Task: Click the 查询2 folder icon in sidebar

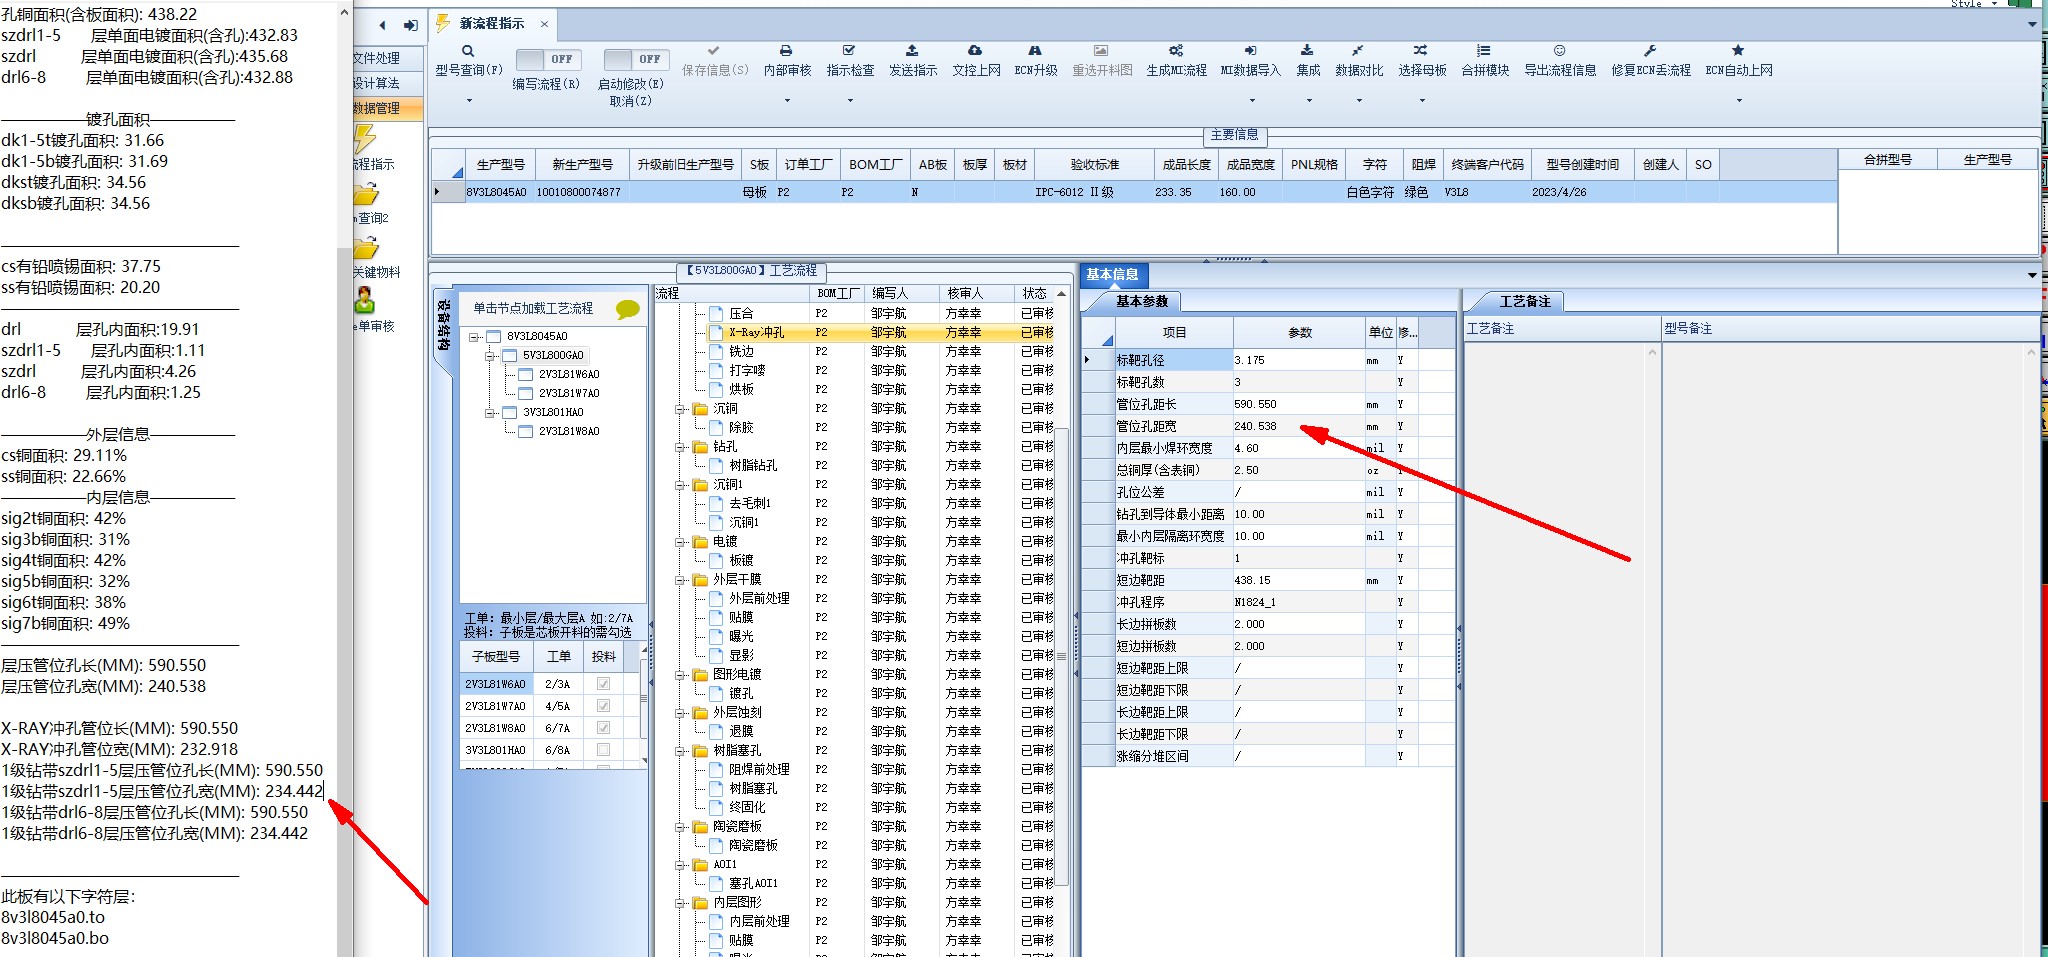Action: click(x=366, y=194)
